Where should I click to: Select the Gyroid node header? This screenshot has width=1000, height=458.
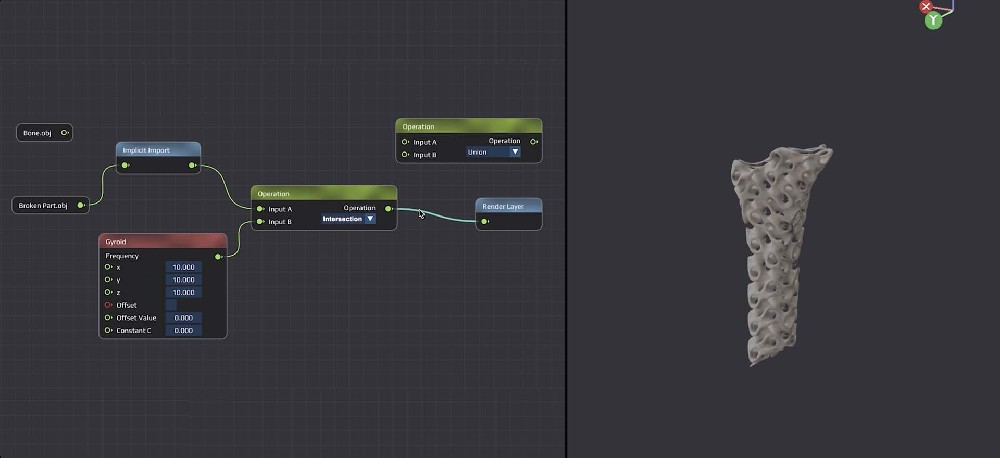pos(163,241)
